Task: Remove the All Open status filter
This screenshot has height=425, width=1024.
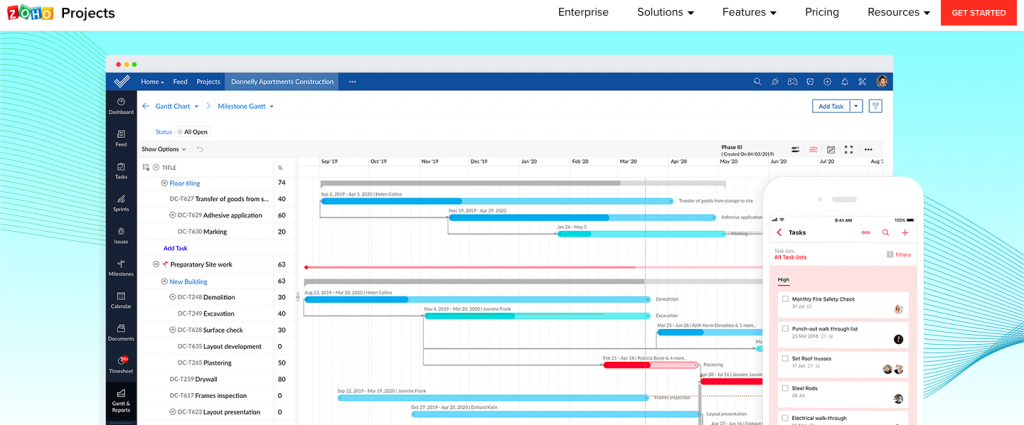Action: [180, 132]
